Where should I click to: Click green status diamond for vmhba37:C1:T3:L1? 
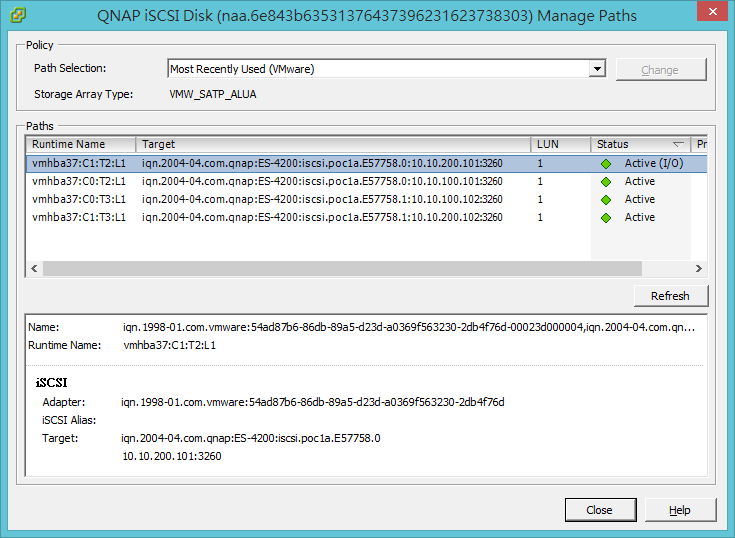click(x=606, y=218)
